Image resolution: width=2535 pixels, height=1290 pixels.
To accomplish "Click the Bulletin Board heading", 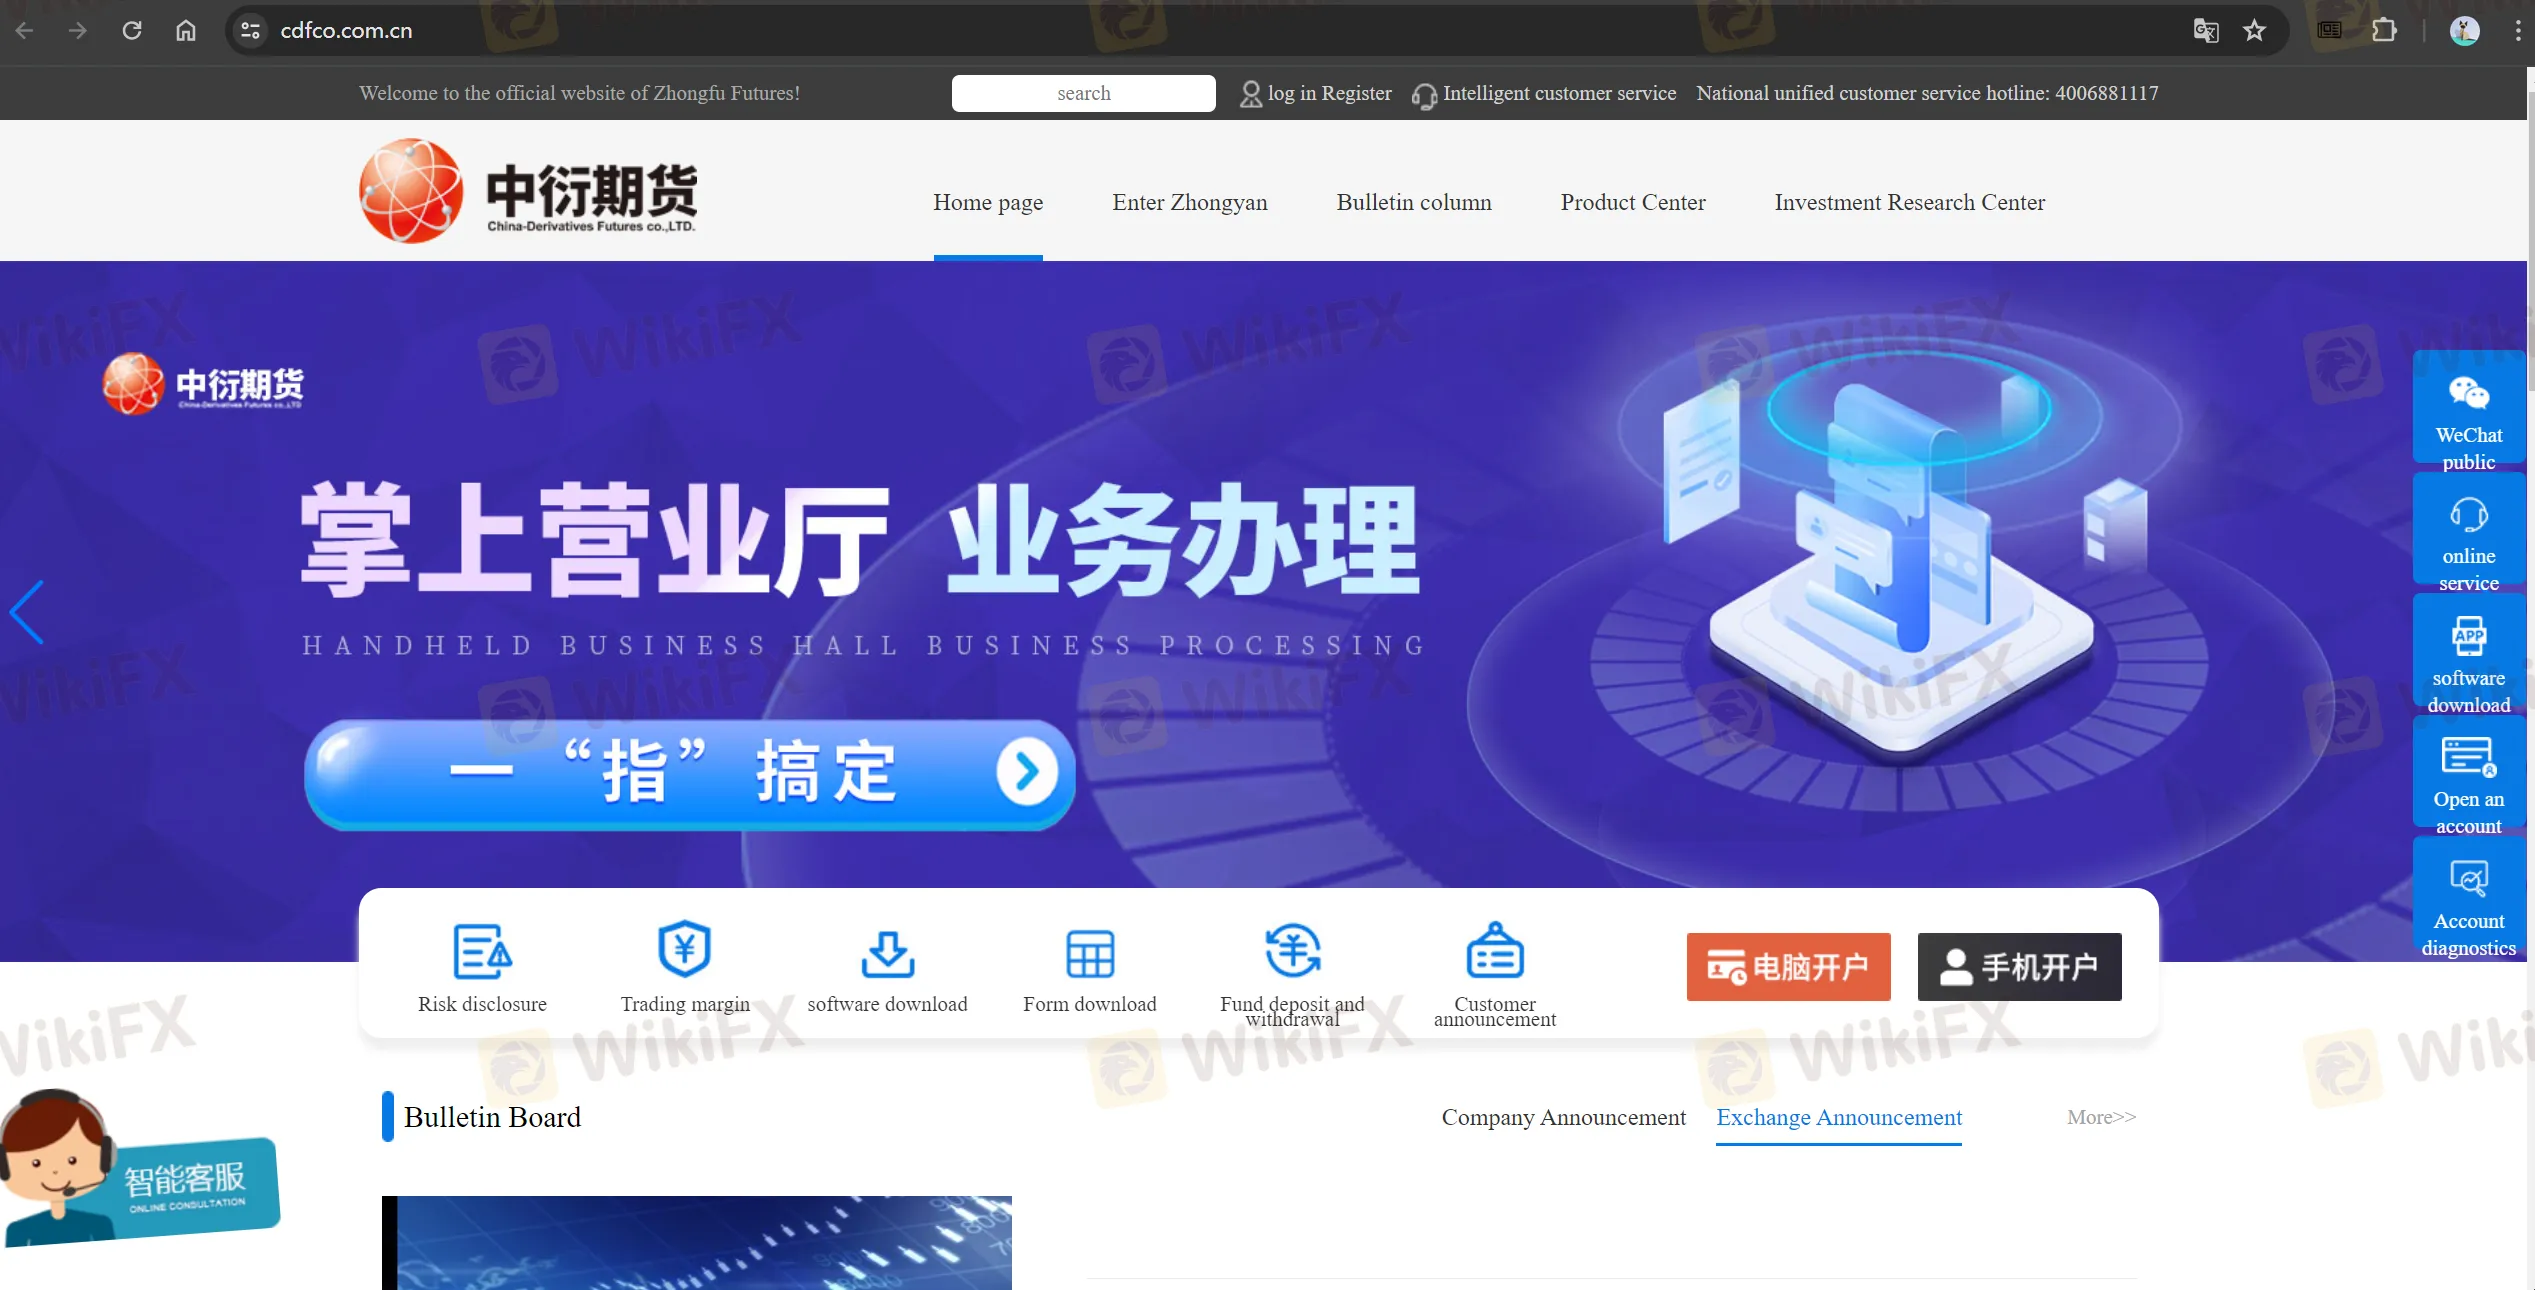I will [492, 1118].
